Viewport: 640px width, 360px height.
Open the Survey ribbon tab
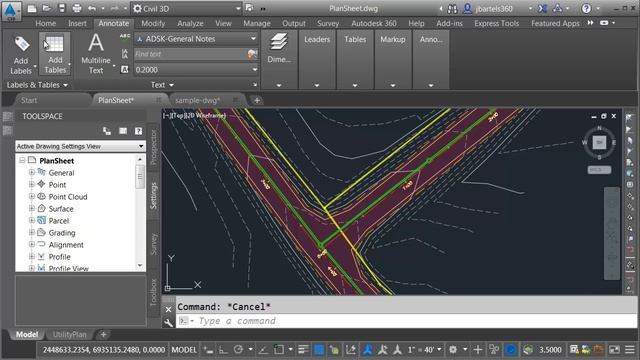[328, 24]
